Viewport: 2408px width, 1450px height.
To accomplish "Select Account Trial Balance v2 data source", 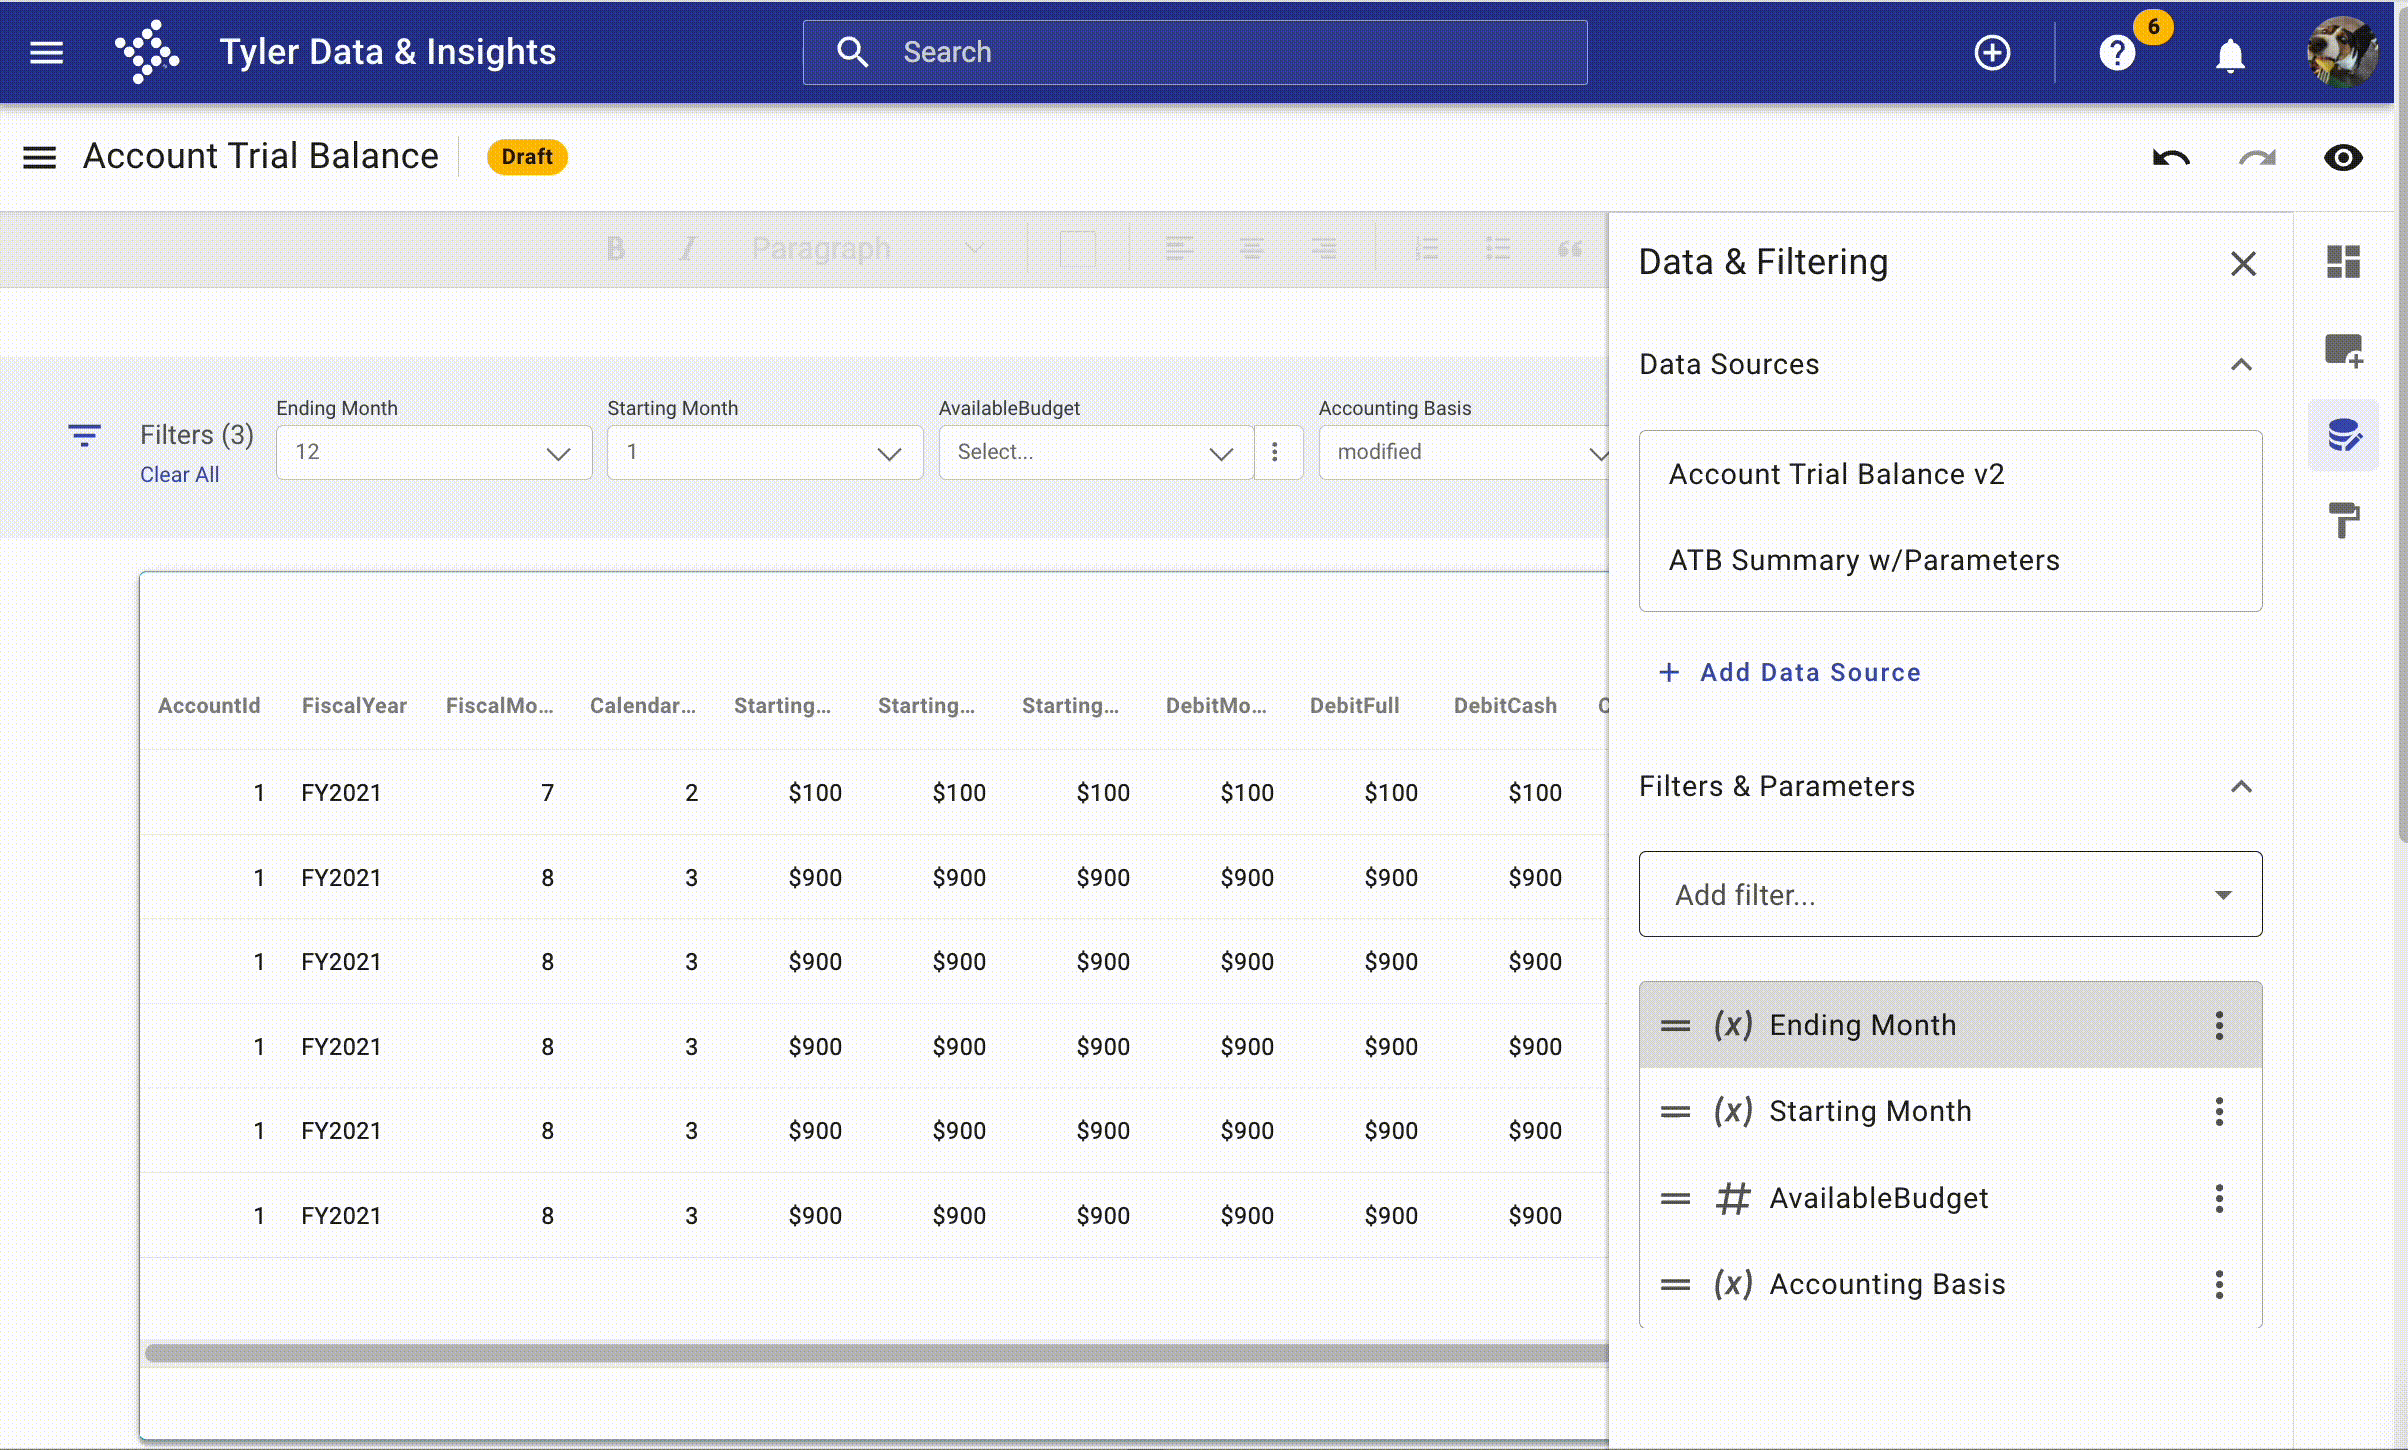I will [x=1950, y=474].
